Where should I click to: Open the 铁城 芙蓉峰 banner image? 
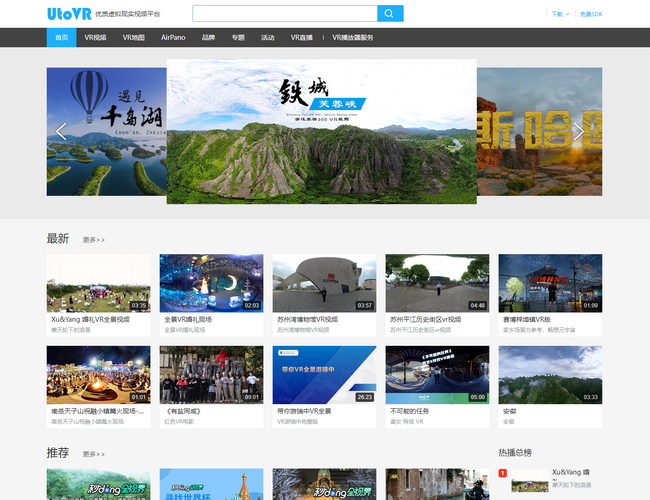coord(321,131)
